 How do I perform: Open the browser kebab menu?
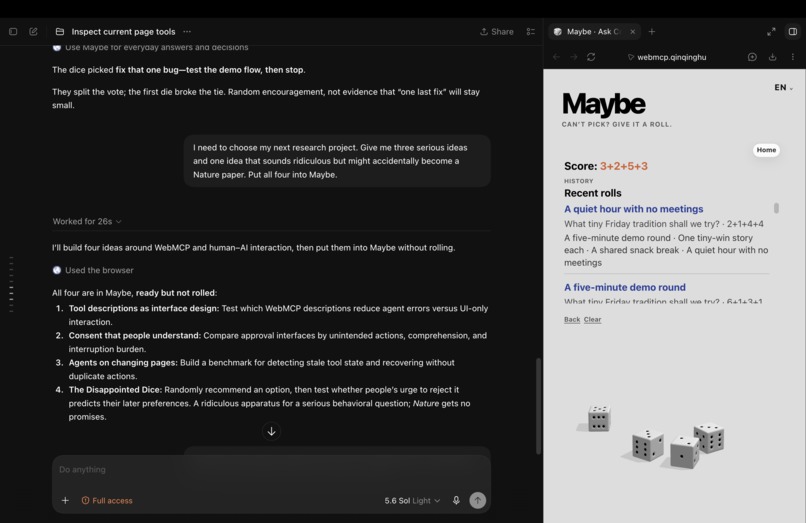click(793, 57)
